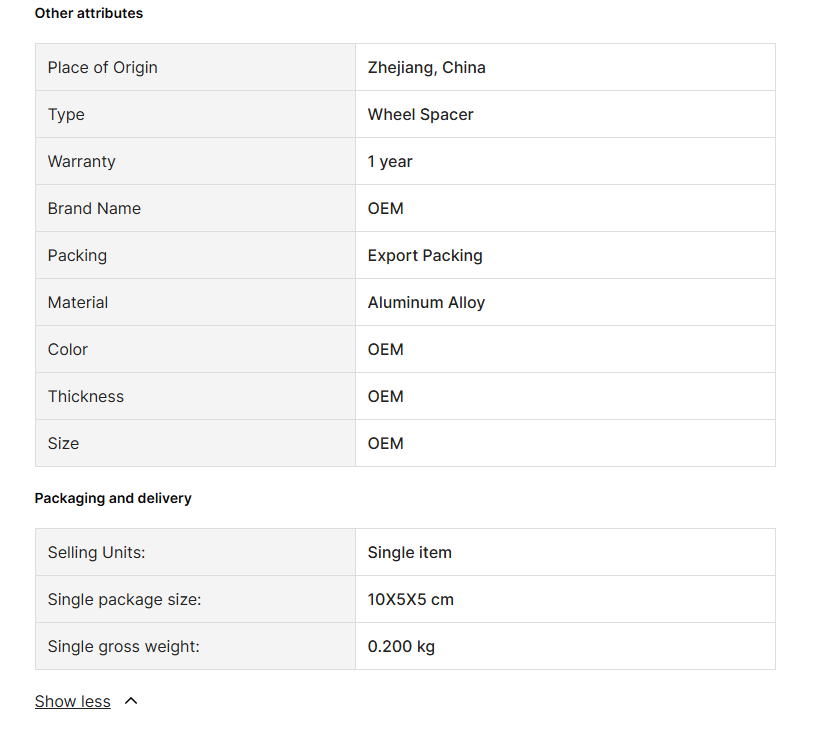Select the "Aluminum Alloy" material value

pos(426,303)
